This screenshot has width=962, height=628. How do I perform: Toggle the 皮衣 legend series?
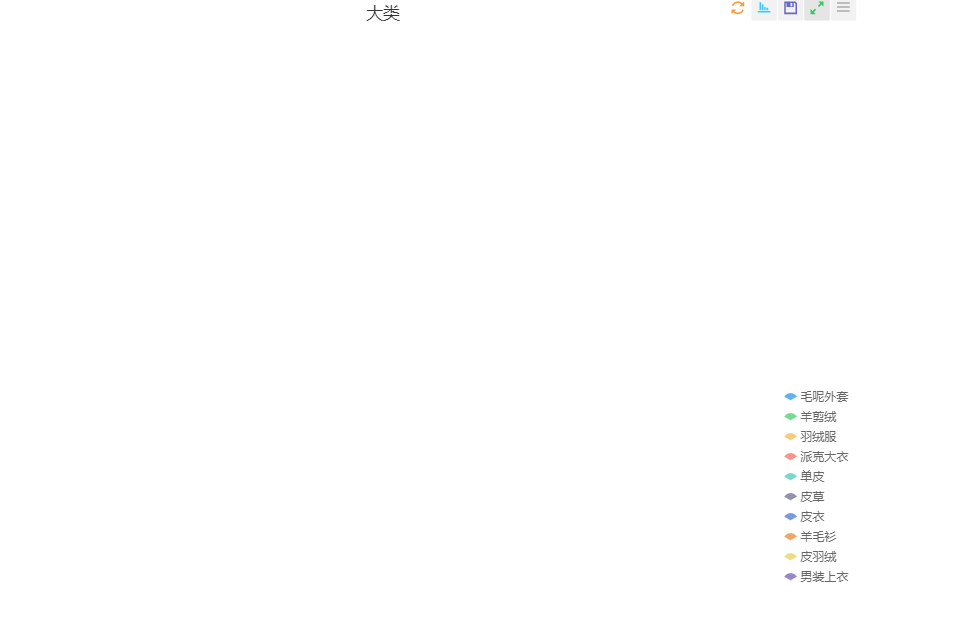click(x=804, y=517)
